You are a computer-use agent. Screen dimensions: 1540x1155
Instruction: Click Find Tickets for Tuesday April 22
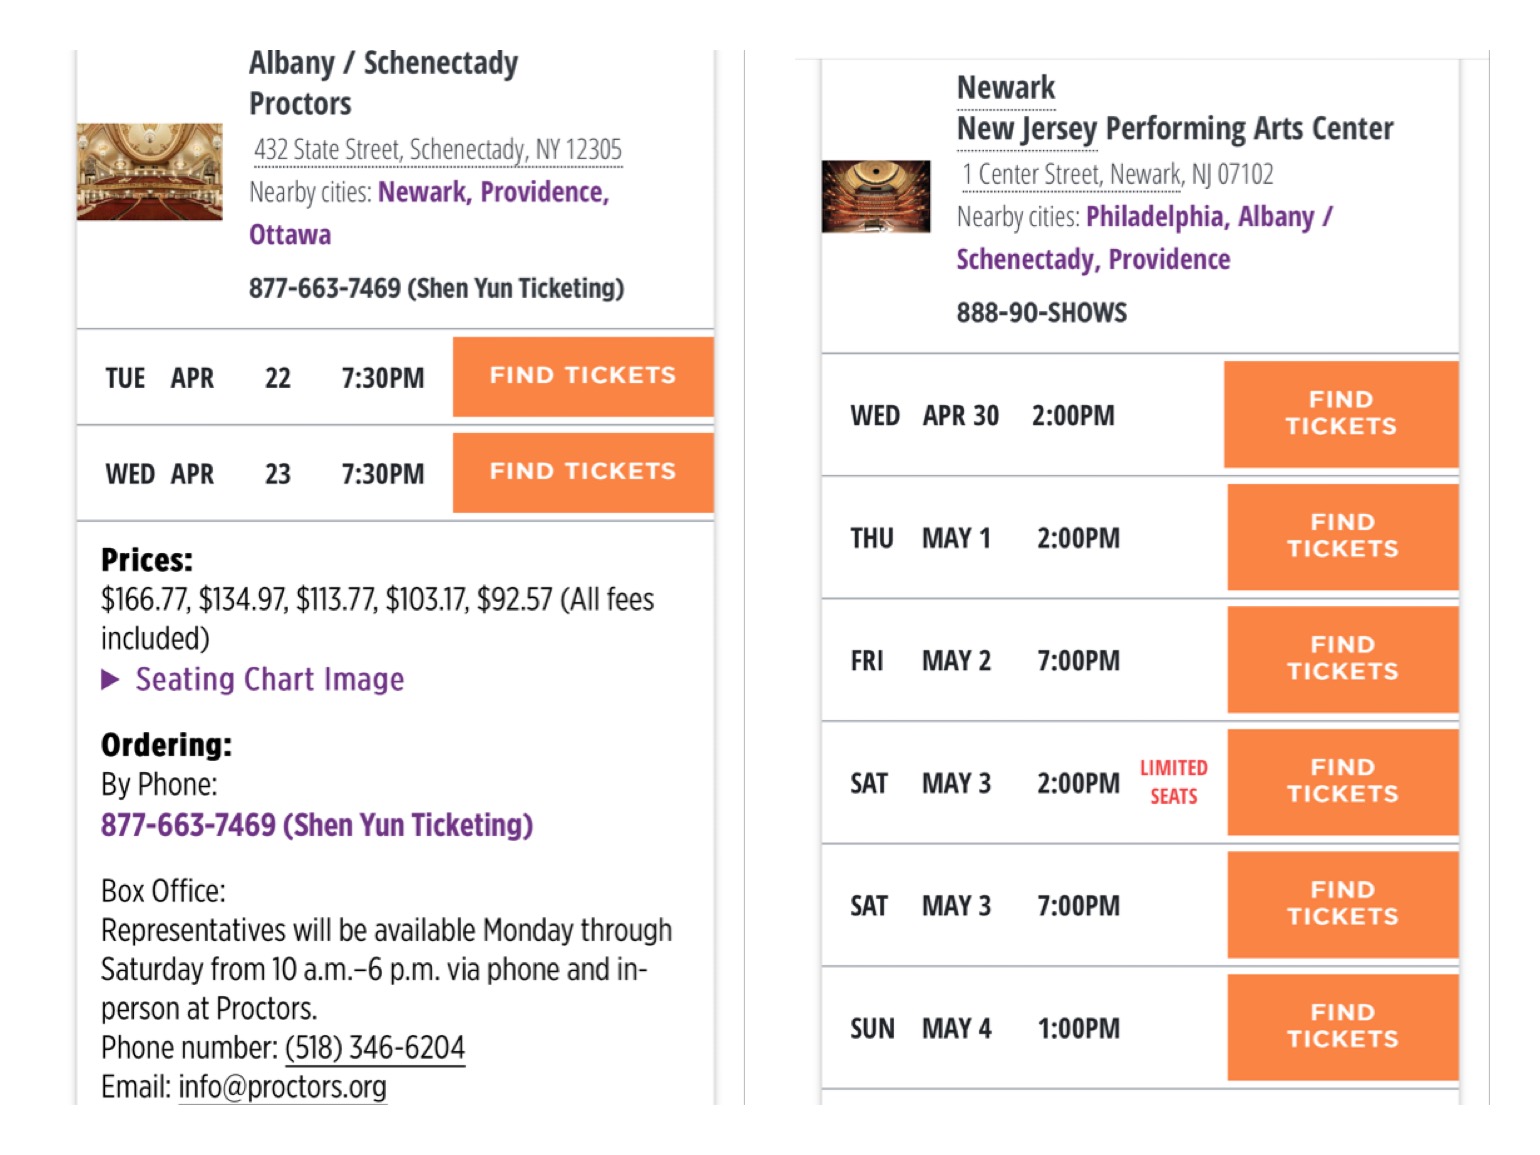(x=583, y=376)
